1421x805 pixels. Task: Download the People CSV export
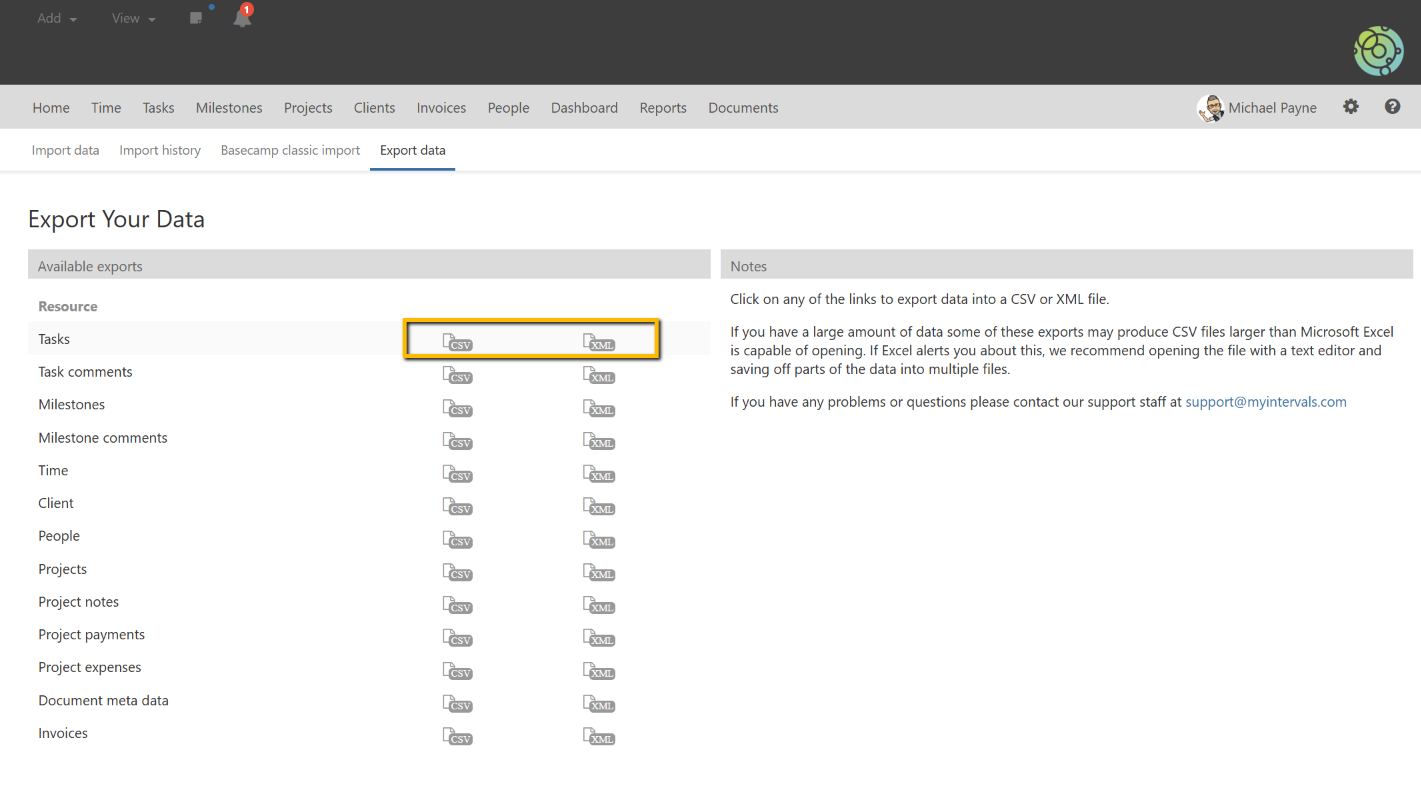tap(457, 540)
